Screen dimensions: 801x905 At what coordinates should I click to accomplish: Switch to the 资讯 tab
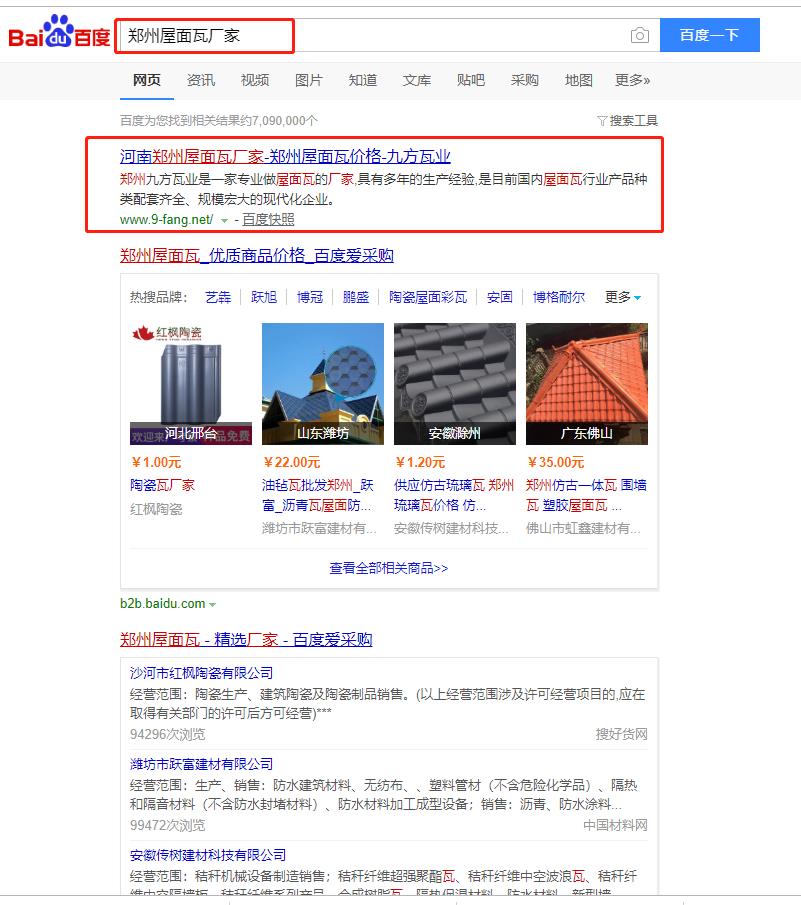coord(201,80)
